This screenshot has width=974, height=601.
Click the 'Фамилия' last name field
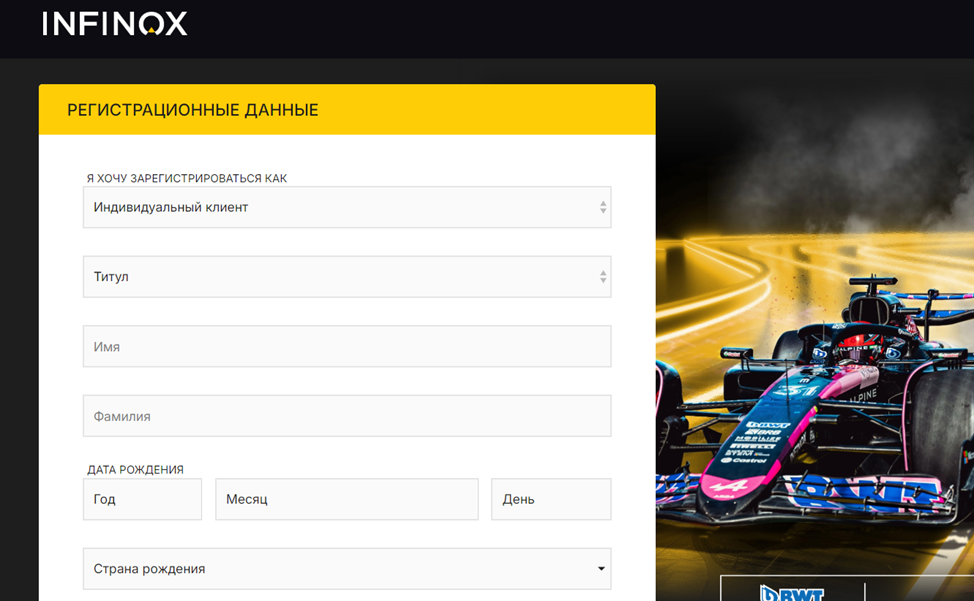347,416
